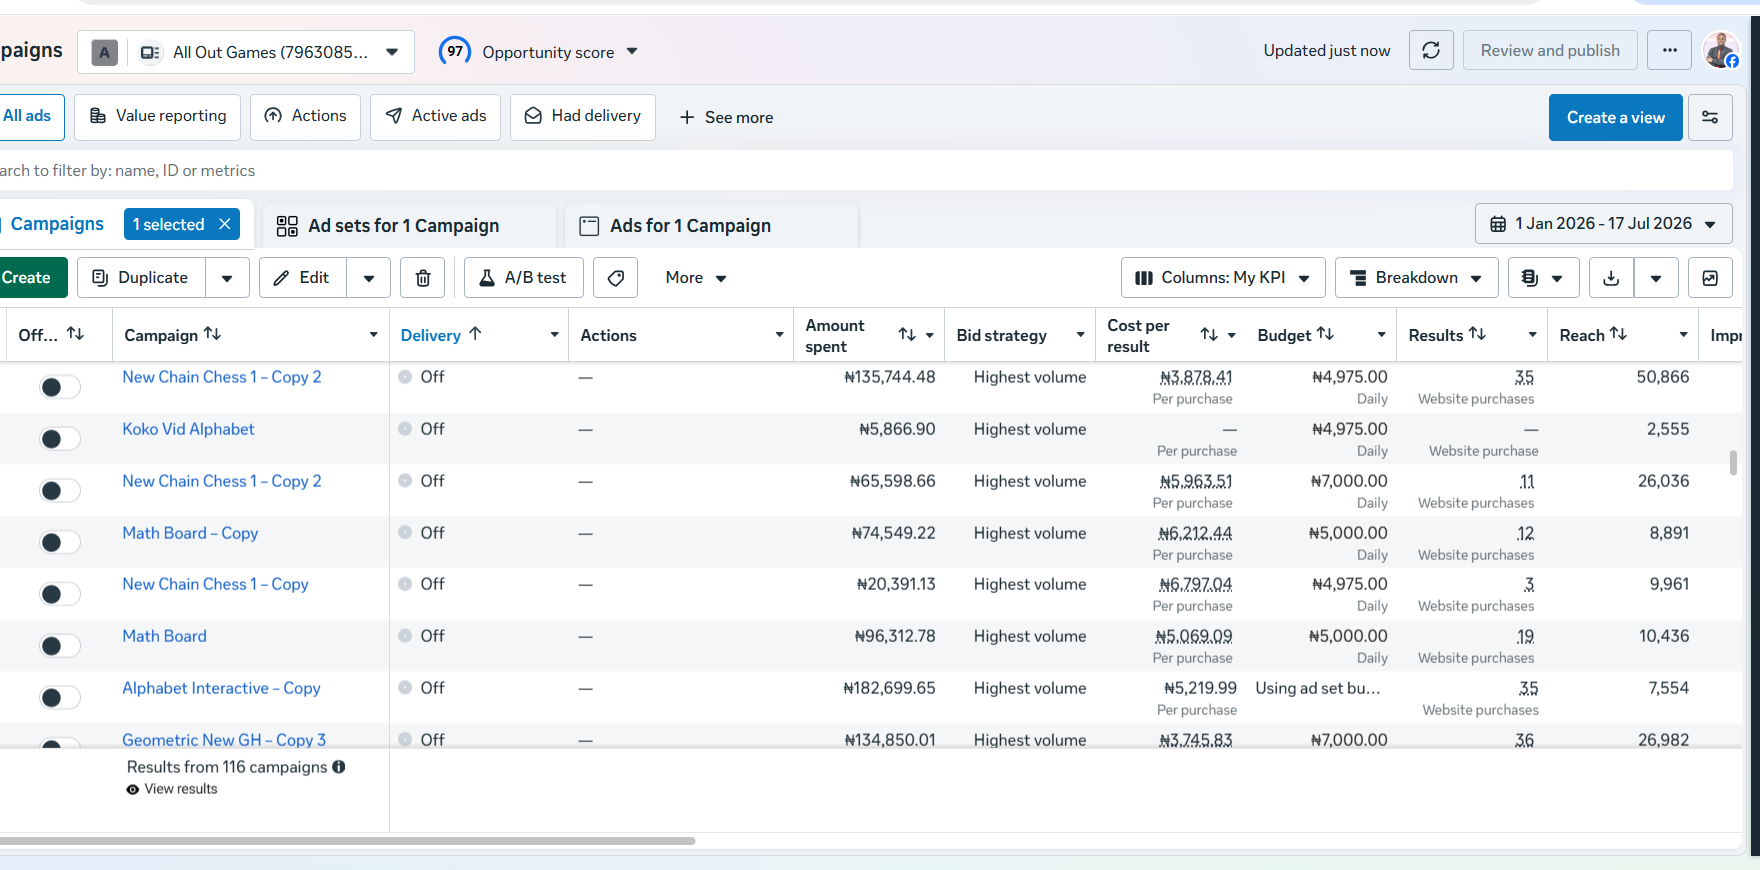1760x870 pixels.
Task: Click the plus icon beside See more
Action: 687,117
